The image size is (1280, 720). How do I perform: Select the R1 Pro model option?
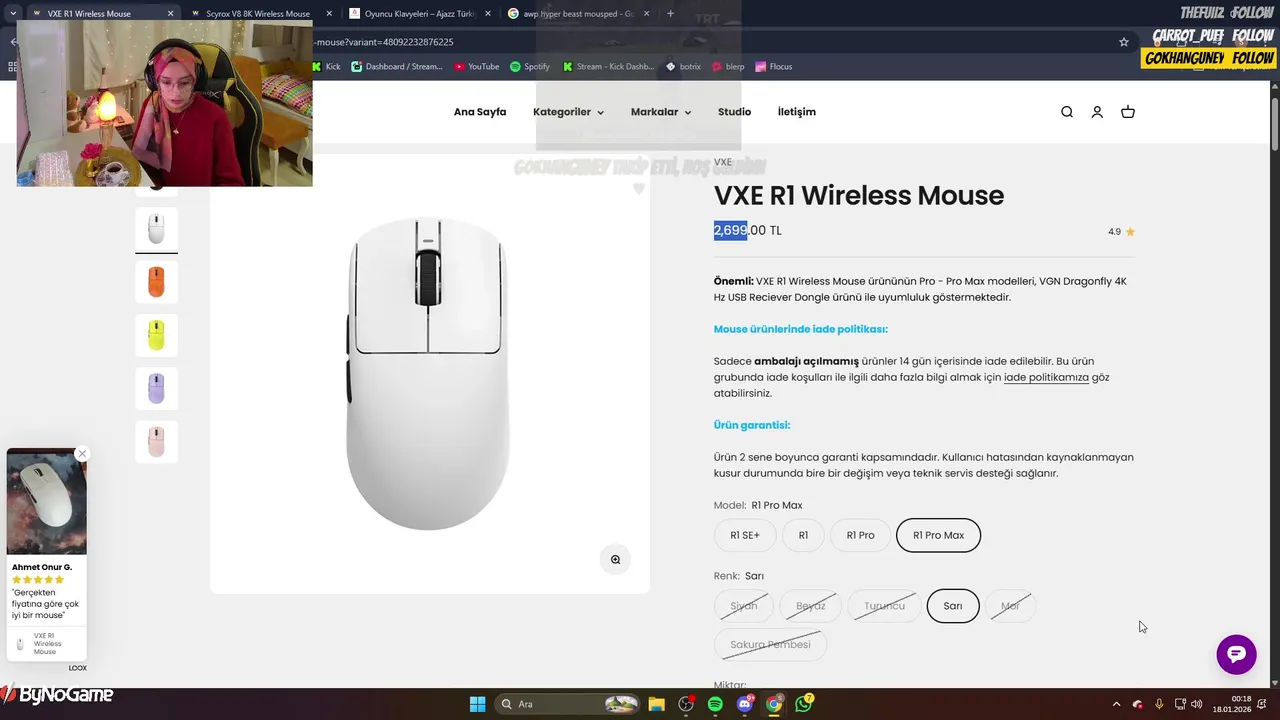[x=860, y=535]
